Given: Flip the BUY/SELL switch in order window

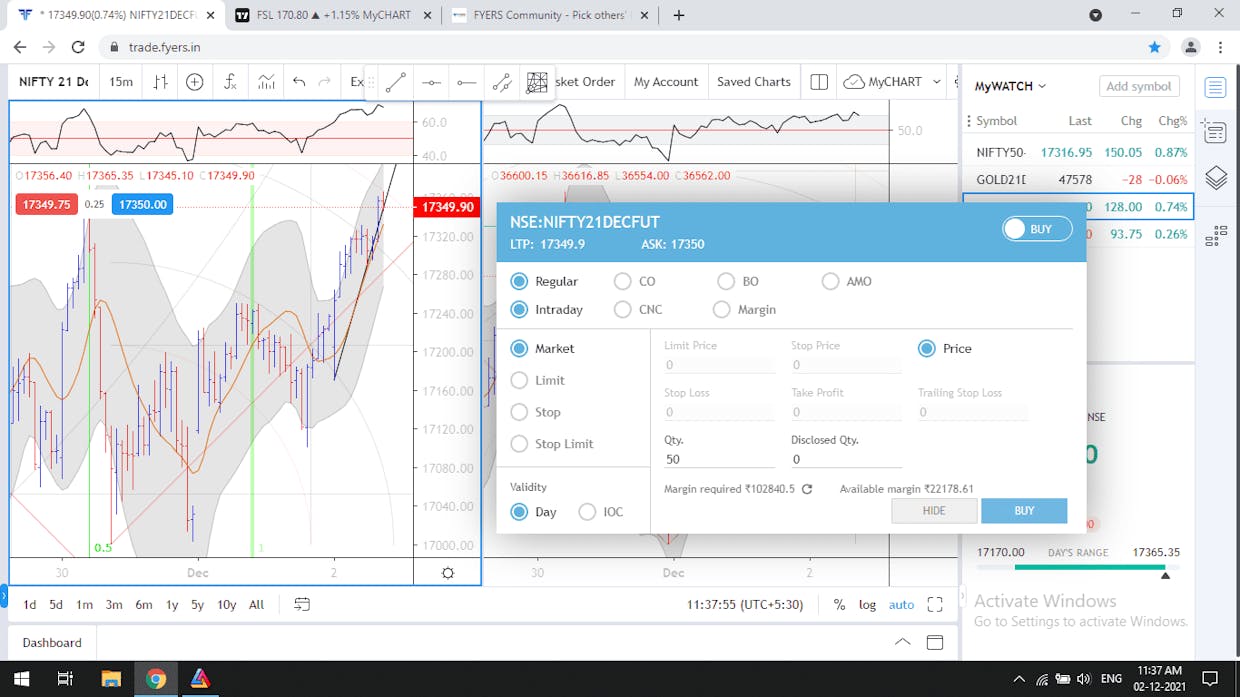Looking at the screenshot, I should pyautogui.click(x=1037, y=229).
